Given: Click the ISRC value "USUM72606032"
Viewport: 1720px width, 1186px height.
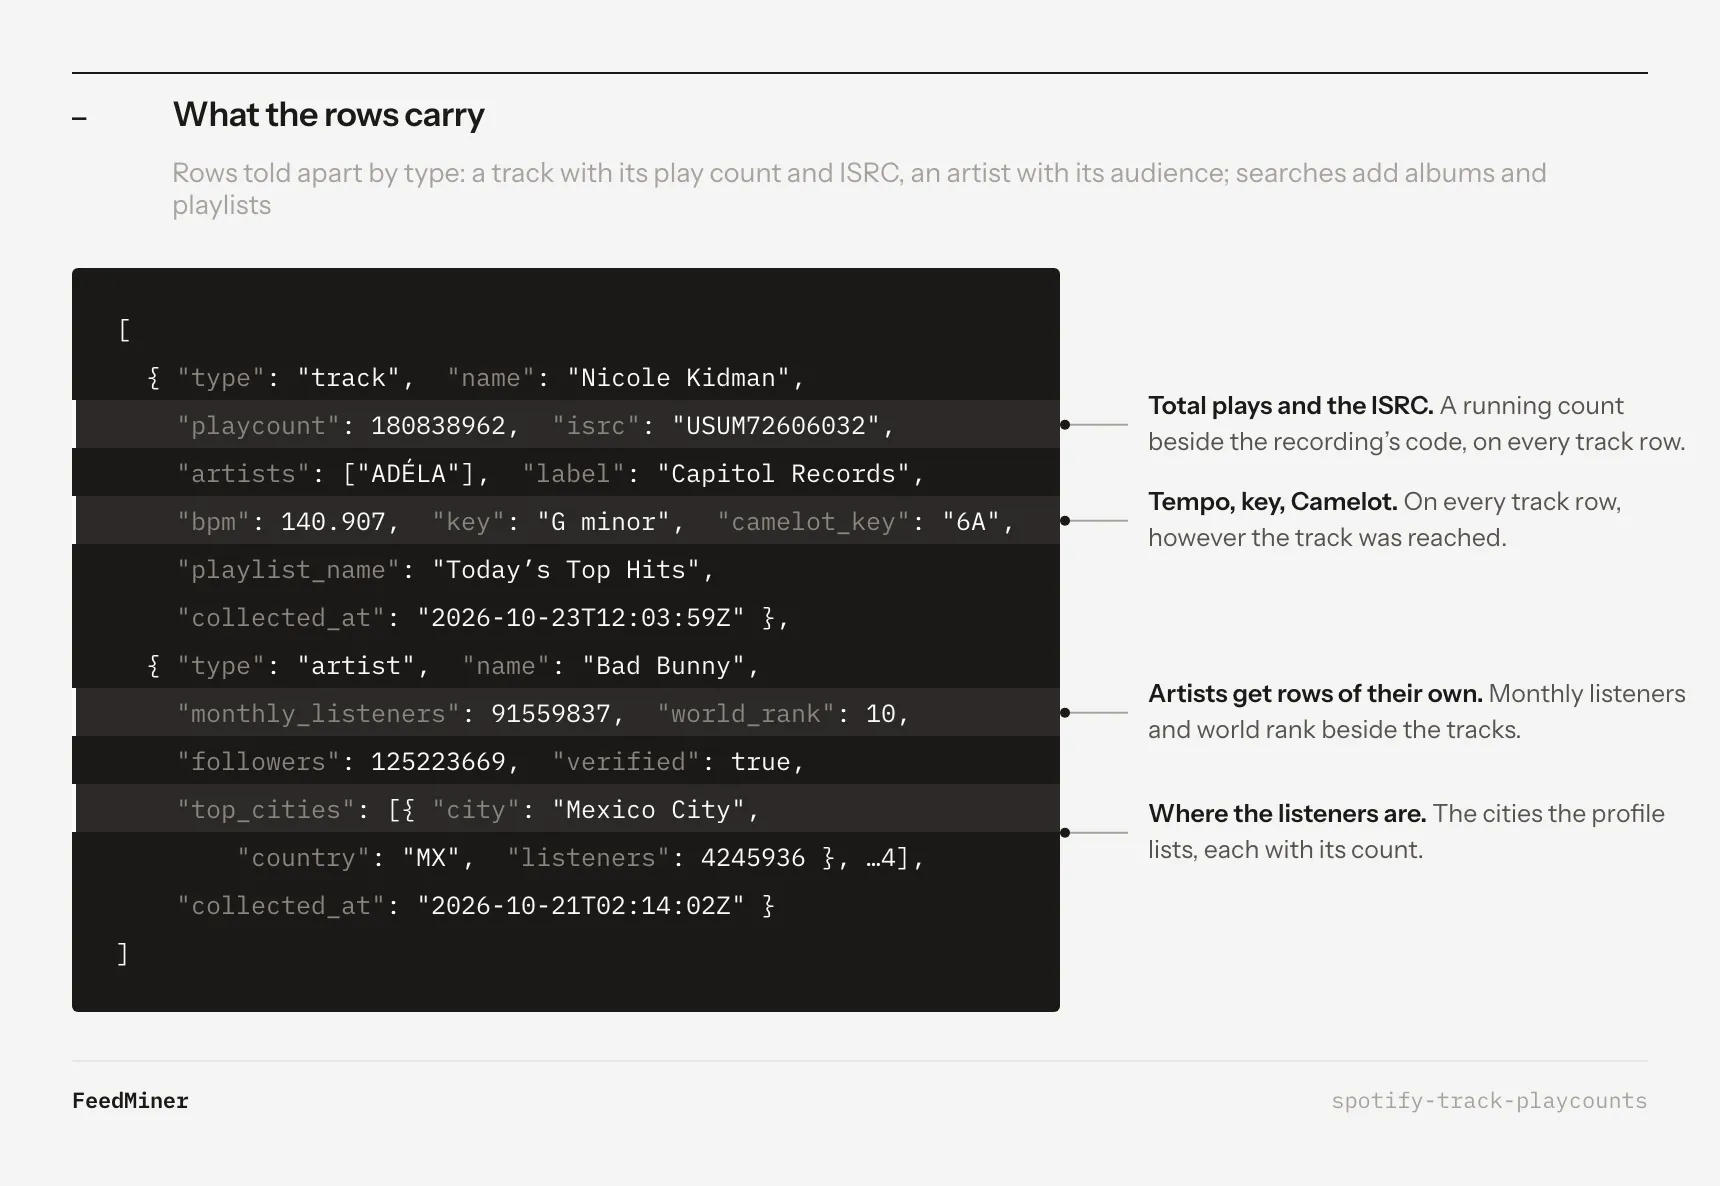Looking at the screenshot, I should click(x=776, y=426).
